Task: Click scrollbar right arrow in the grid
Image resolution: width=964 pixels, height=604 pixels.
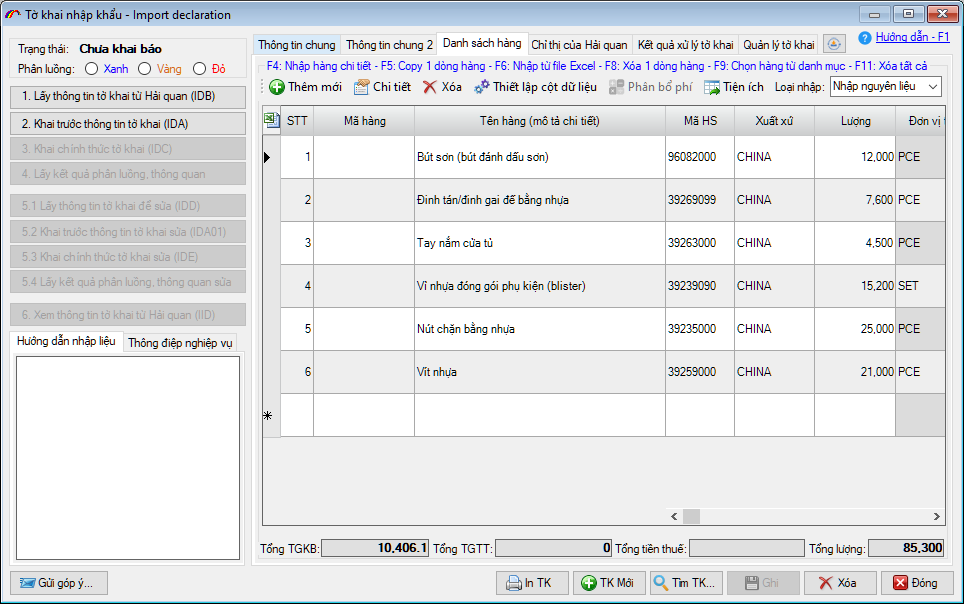Action: pos(936,517)
